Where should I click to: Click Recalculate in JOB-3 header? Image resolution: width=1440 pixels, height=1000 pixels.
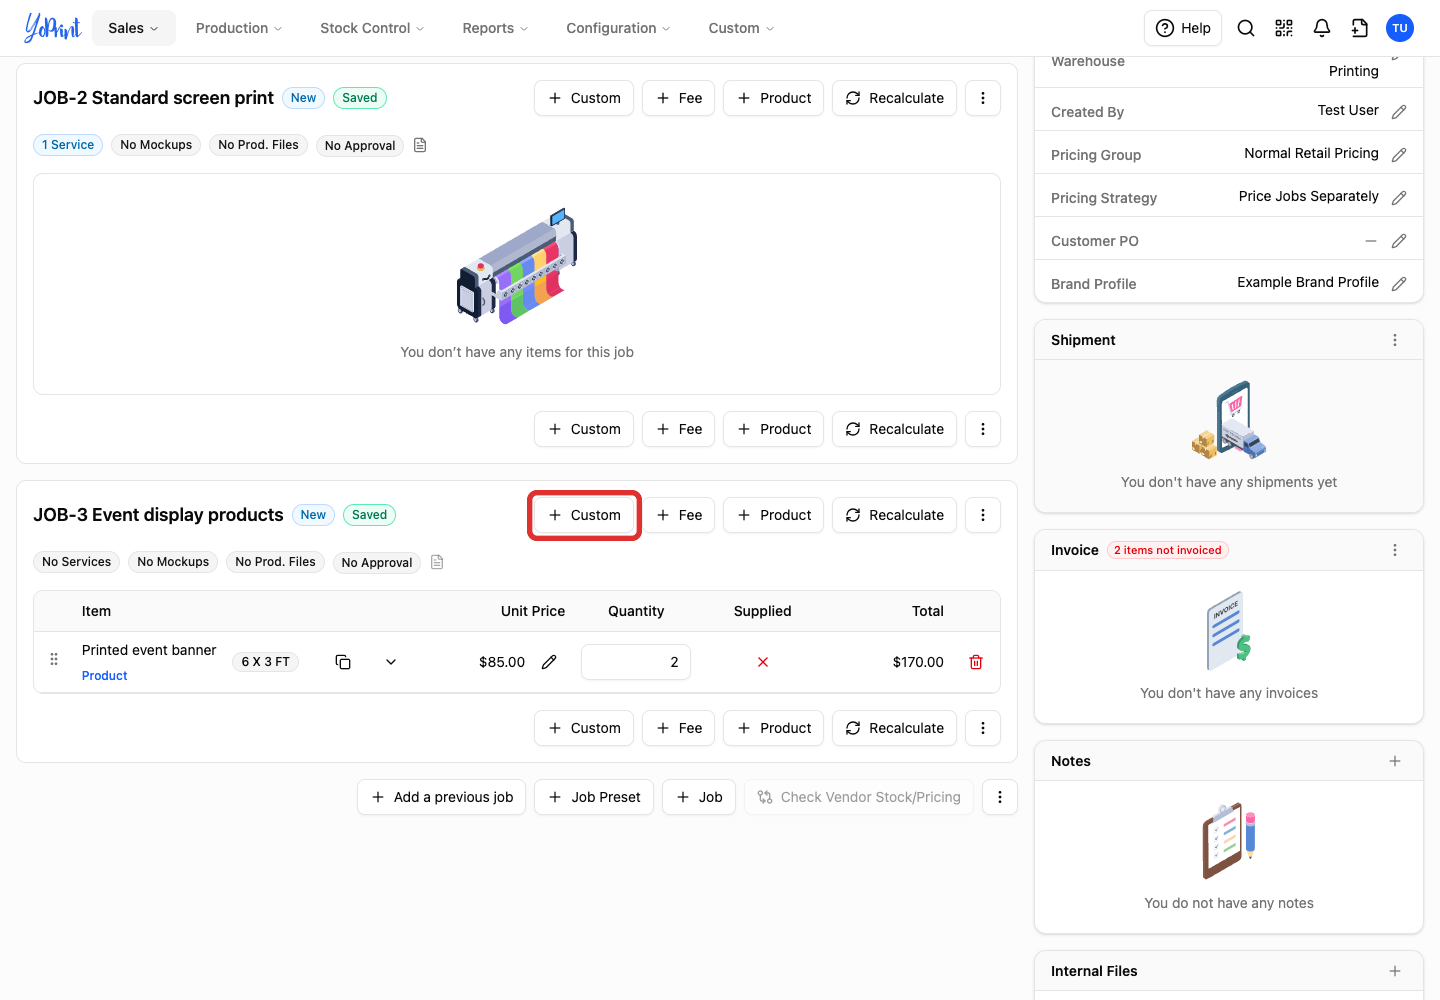(894, 515)
